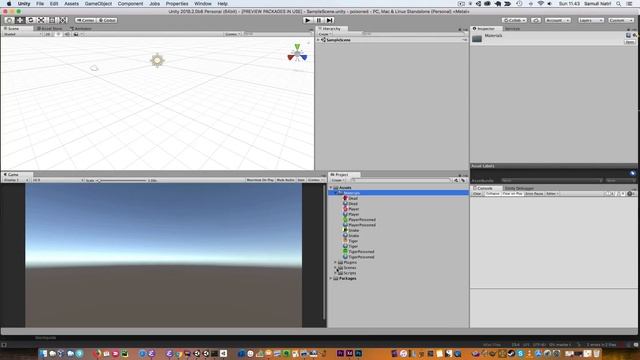640x360 pixels.
Task: Toggle Stats in Game view
Action: pos(301,180)
